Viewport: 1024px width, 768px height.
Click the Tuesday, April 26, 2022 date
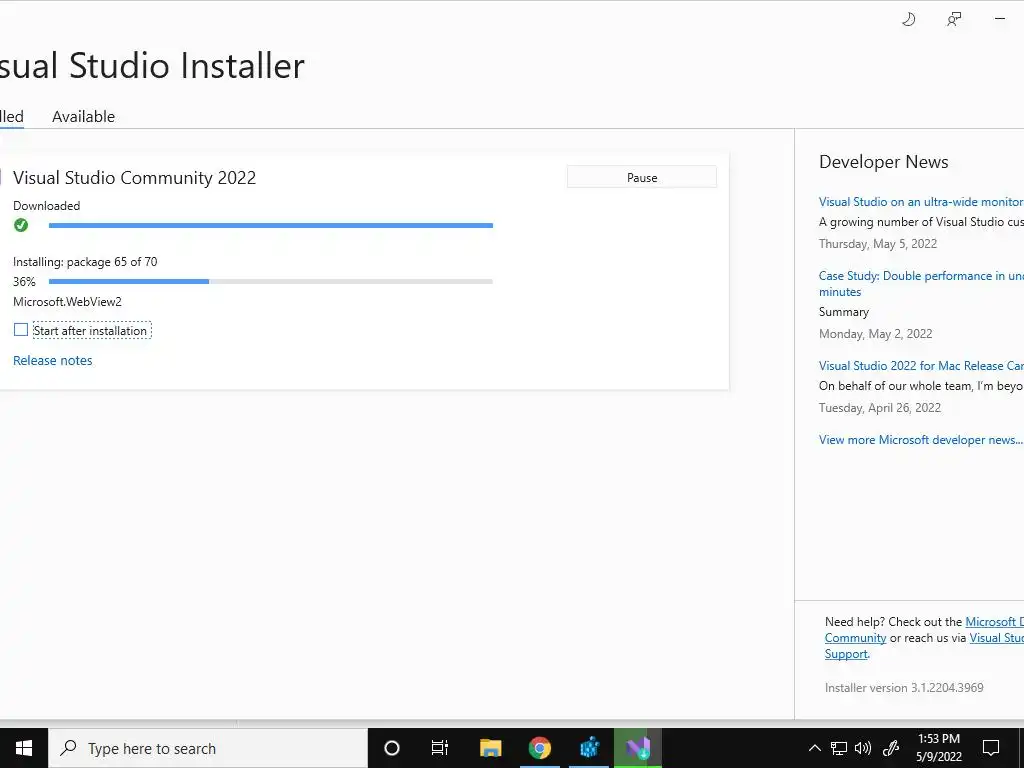880,408
